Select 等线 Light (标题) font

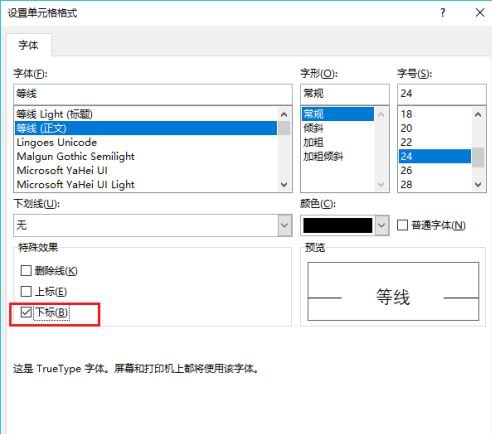[146, 114]
